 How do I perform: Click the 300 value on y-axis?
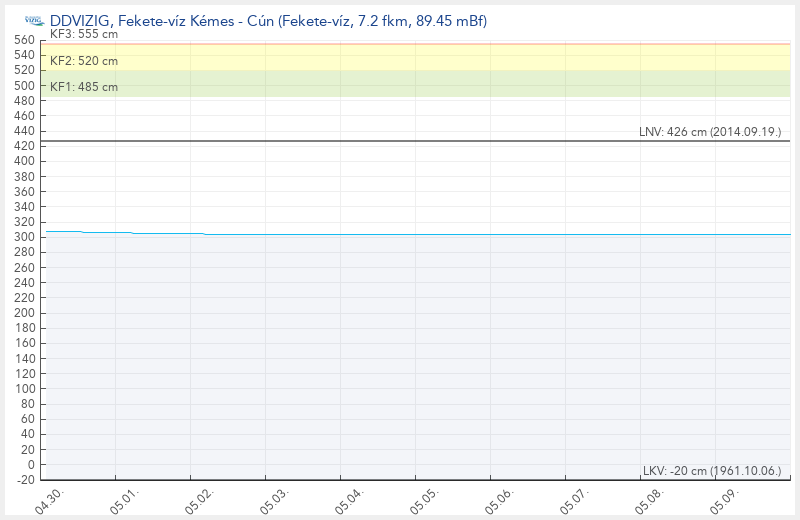pos(24,237)
